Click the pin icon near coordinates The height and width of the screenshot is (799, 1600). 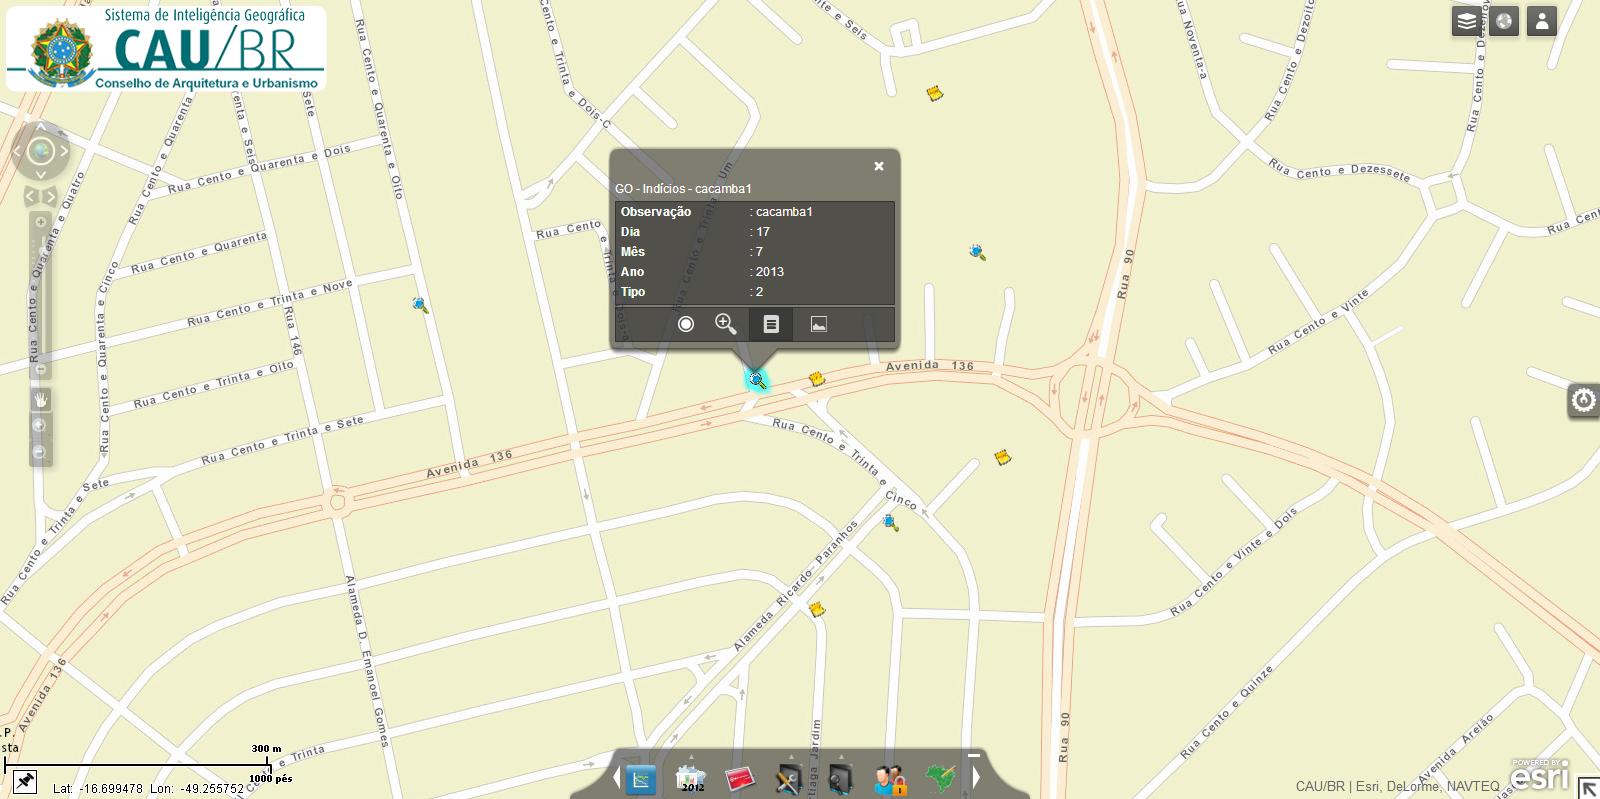point(23,781)
